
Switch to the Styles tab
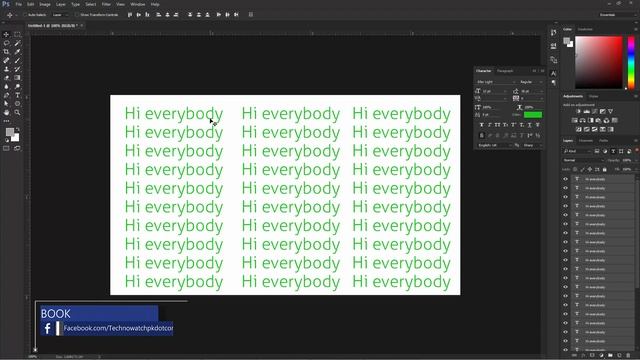pos(593,96)
